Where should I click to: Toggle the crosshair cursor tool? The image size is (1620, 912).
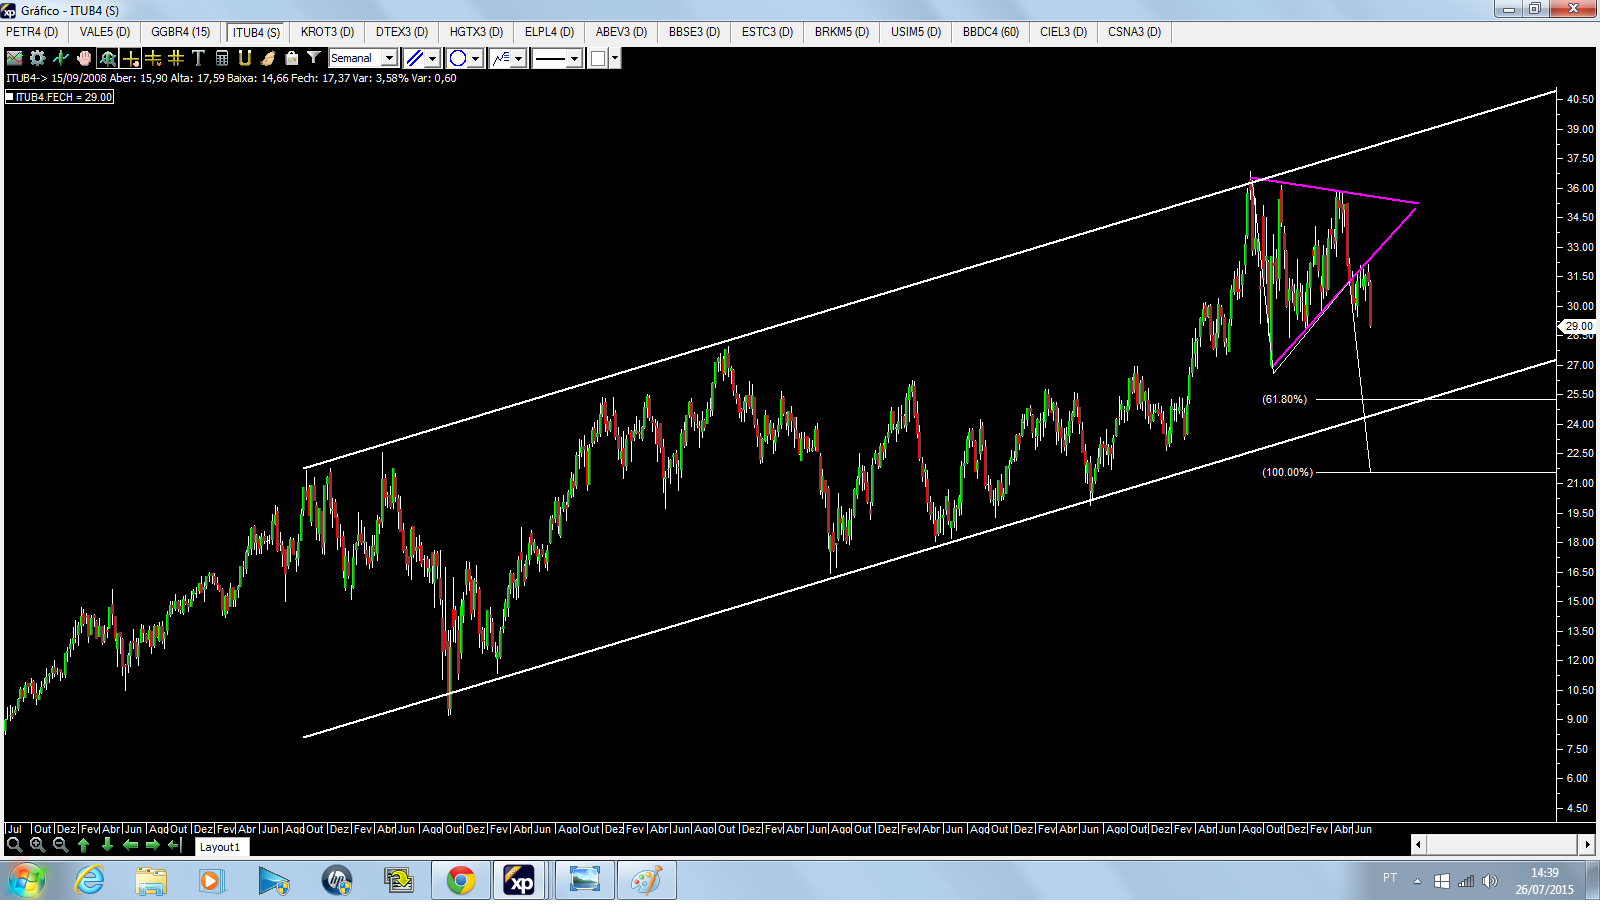click(131, 59)
